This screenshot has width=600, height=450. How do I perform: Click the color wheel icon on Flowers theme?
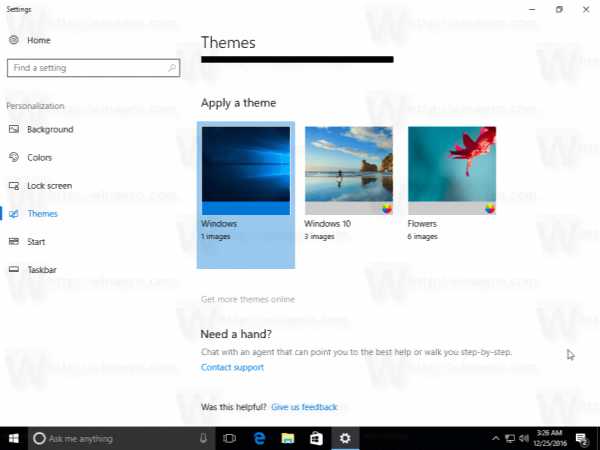click(x=489, y=209)
